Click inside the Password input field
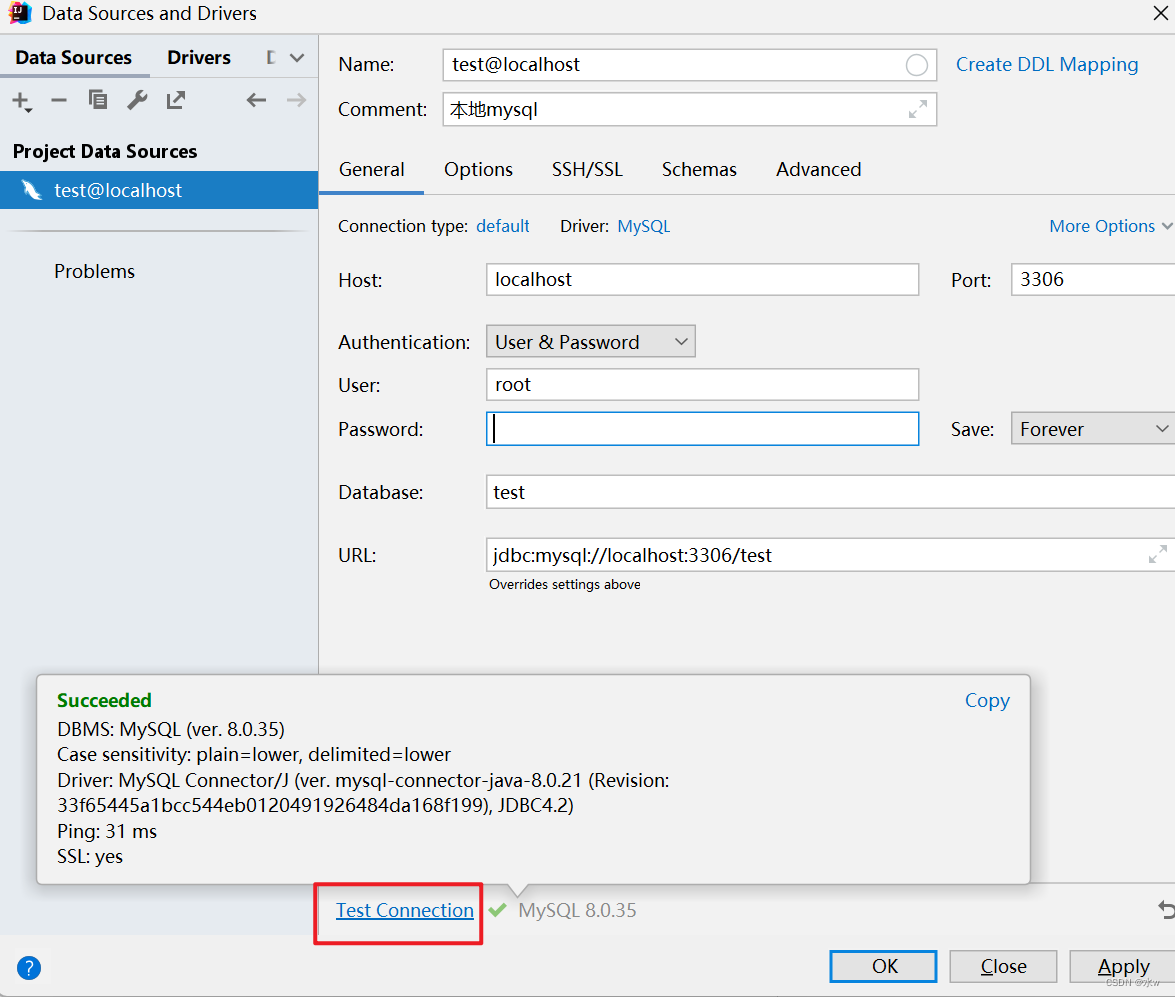This screenshot has width=1175, height=997. point(700,428)
